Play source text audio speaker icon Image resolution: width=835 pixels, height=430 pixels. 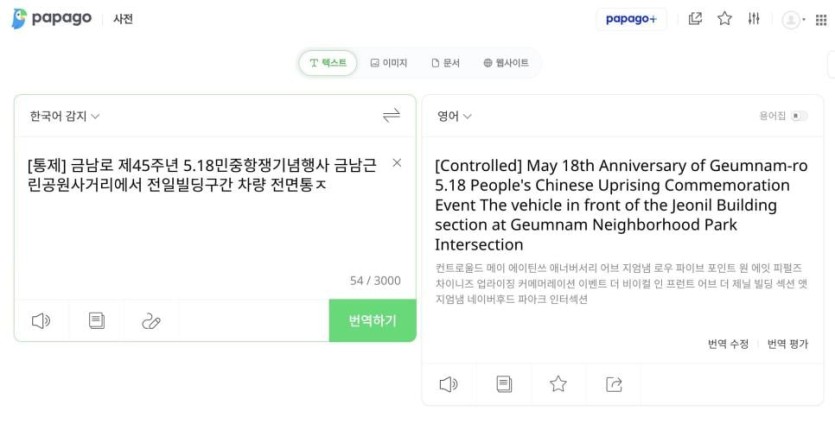tap(41, 321)
